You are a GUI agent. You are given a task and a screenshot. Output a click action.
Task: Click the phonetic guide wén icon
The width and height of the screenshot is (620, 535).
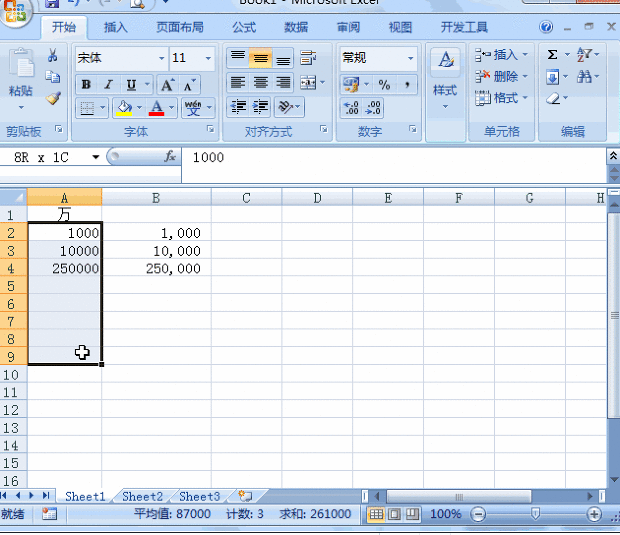pyautogui.click(x=193, y=108)
